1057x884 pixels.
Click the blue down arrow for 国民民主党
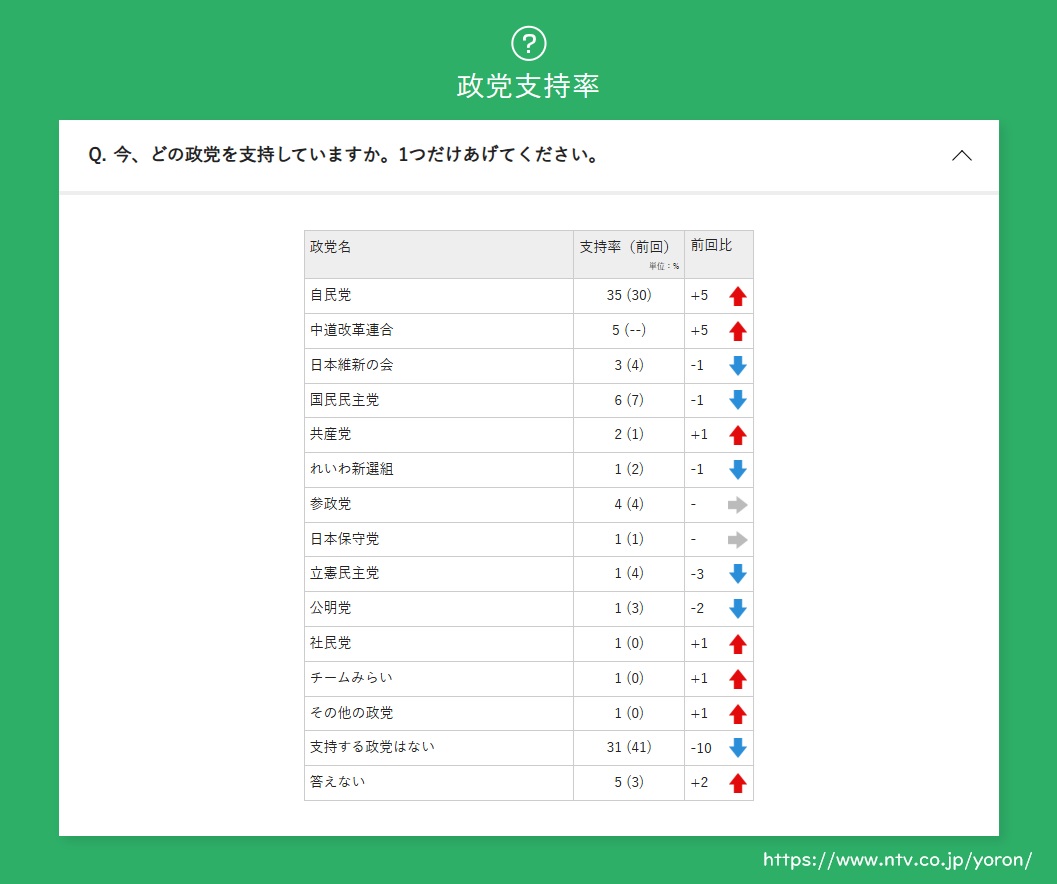[738, 400]
